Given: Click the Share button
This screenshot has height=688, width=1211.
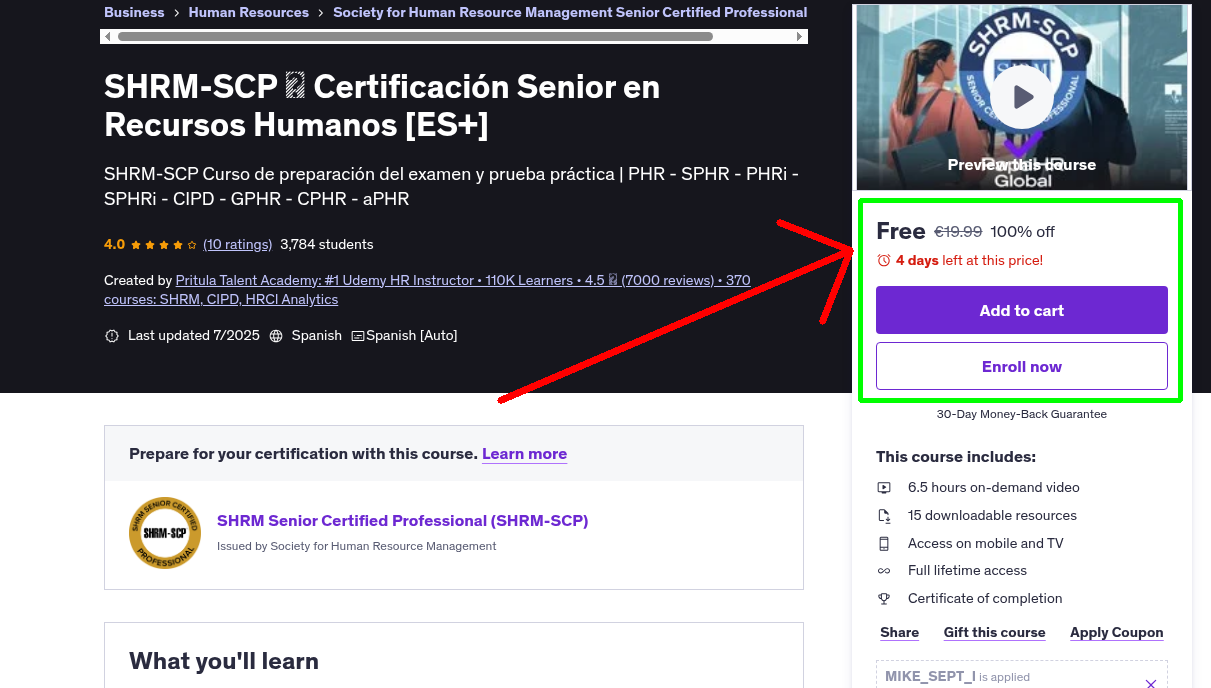Looking at the screenshot, I should click(899, 633).
